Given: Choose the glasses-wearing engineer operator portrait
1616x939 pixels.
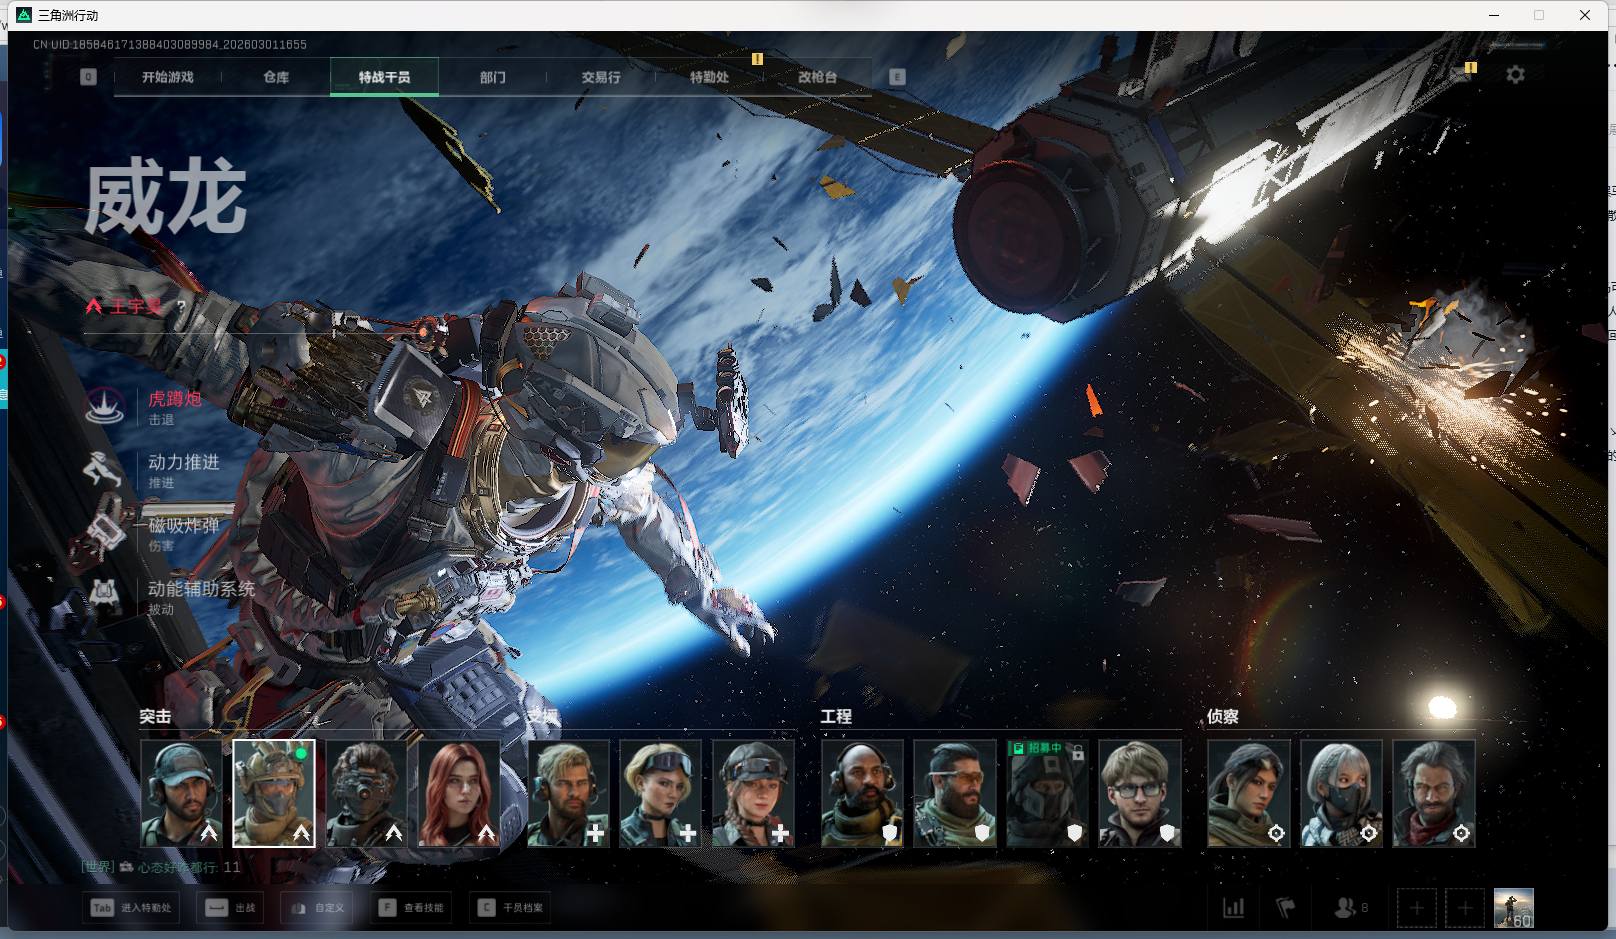Looking at the screenshot, I should click(1139, 793).
